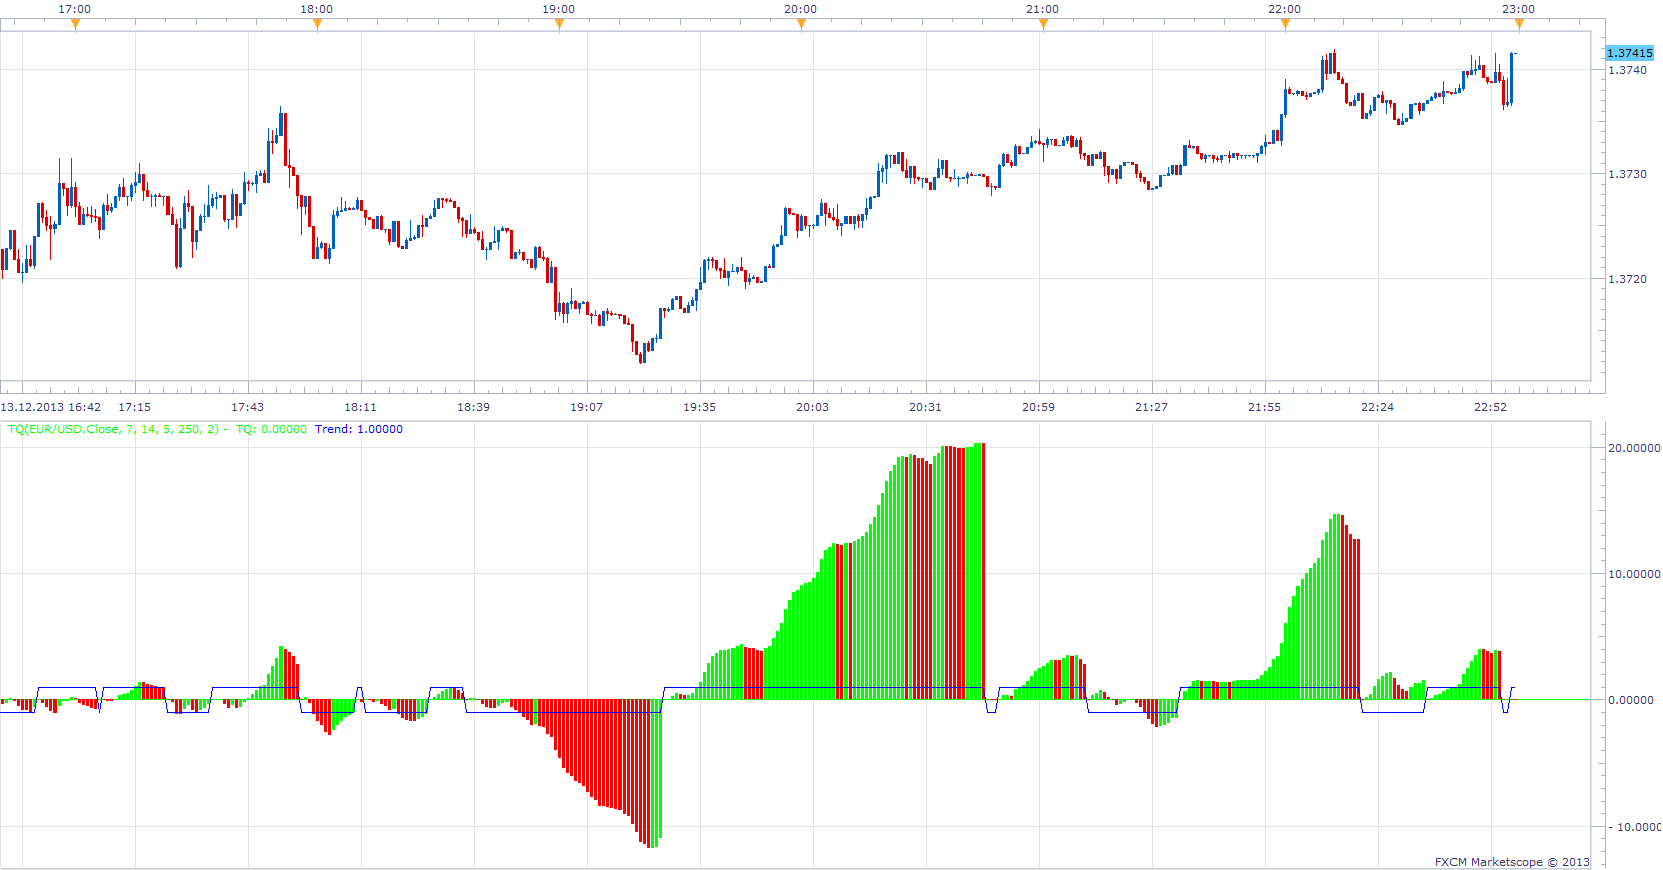This screenshot has width=1663, height=870.
Task: Click the 19:07 time axis label
Action: click(587, 407)
